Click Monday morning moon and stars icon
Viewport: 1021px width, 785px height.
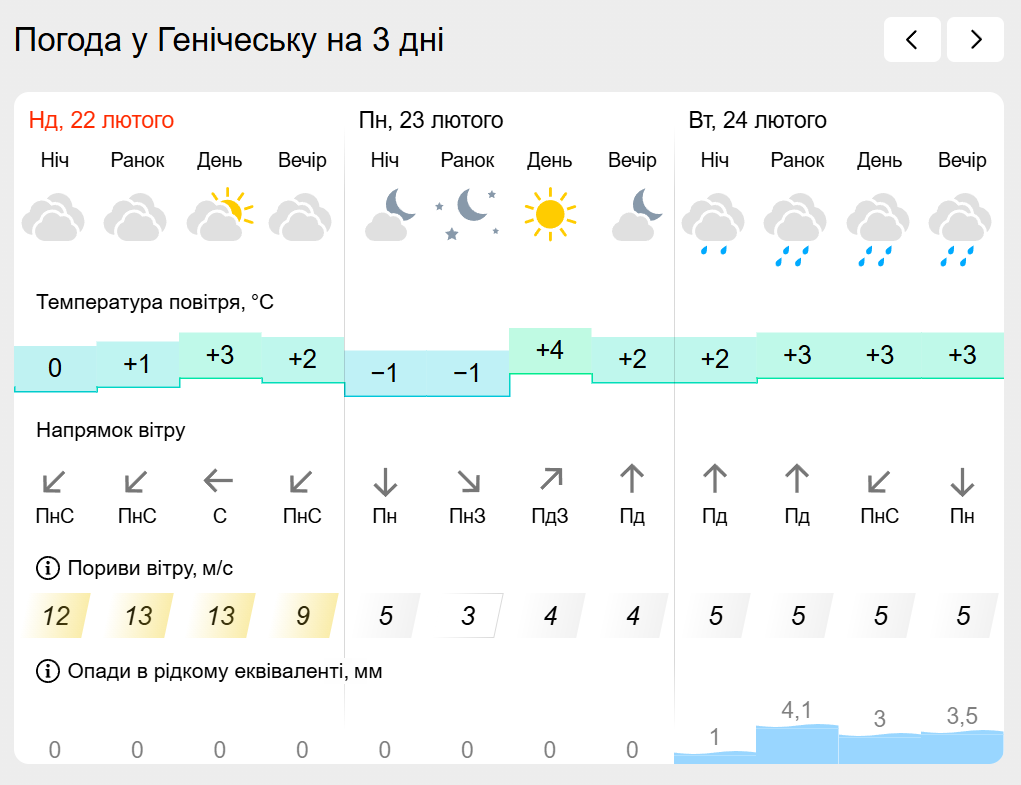point(468,214)
